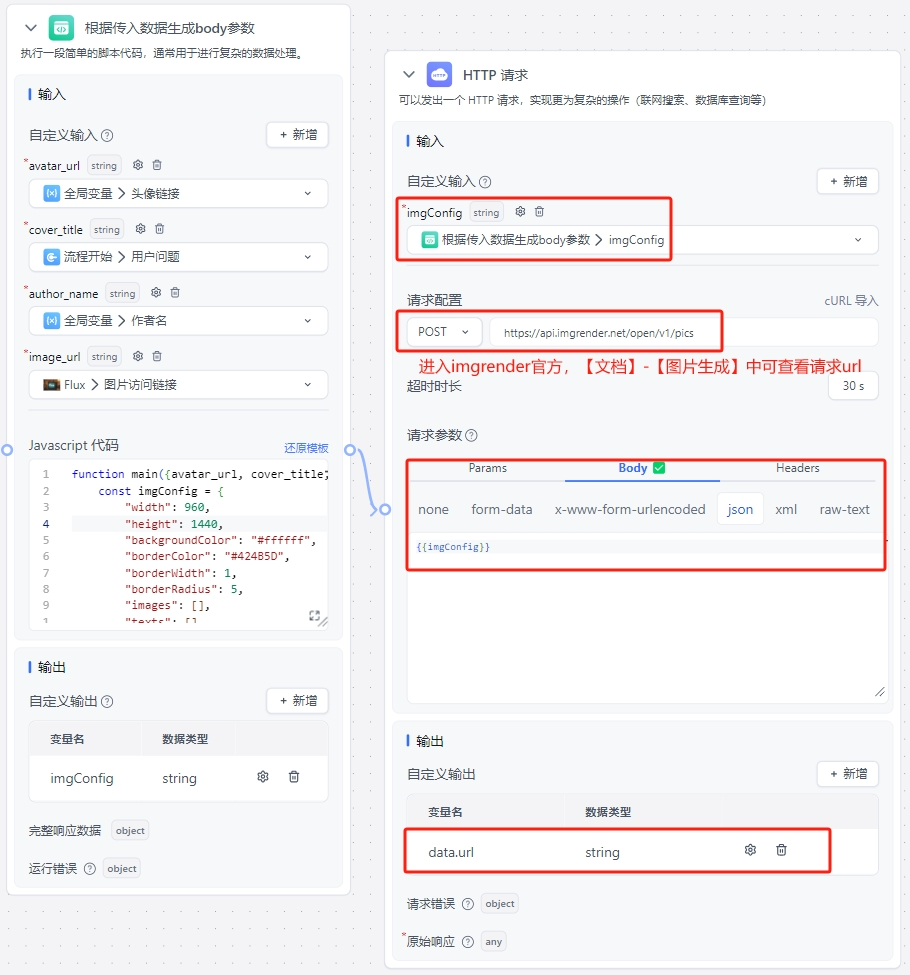This screenshot has width=910, height=975.
Task: Open the POST request method dropdown
Action: [445, 332]
